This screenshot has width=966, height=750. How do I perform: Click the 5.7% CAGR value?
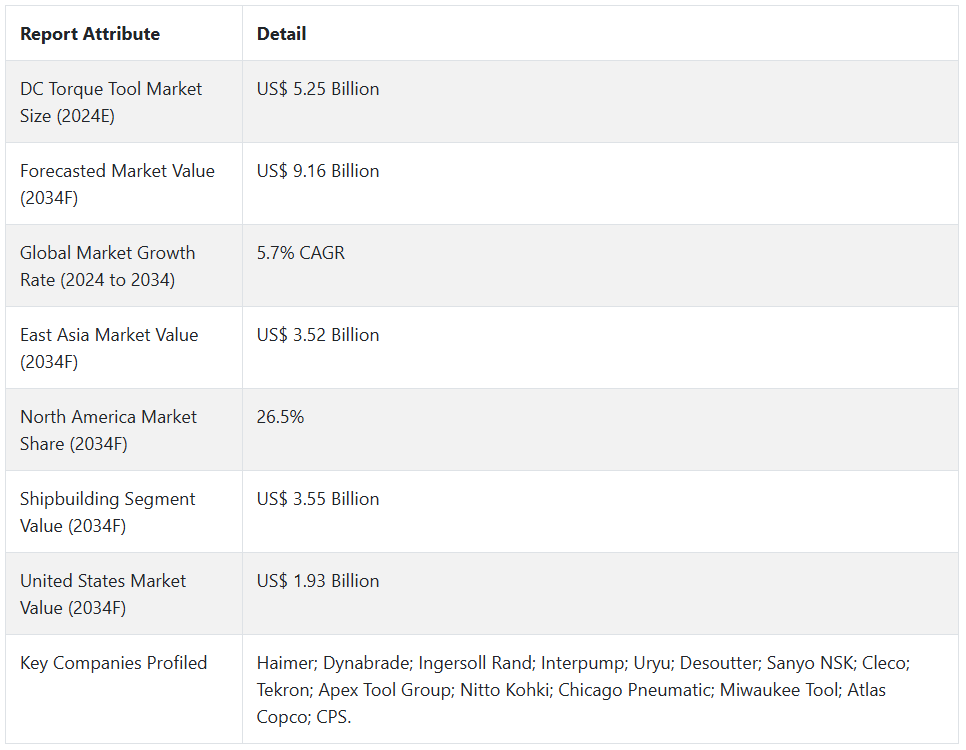[301, 253]
